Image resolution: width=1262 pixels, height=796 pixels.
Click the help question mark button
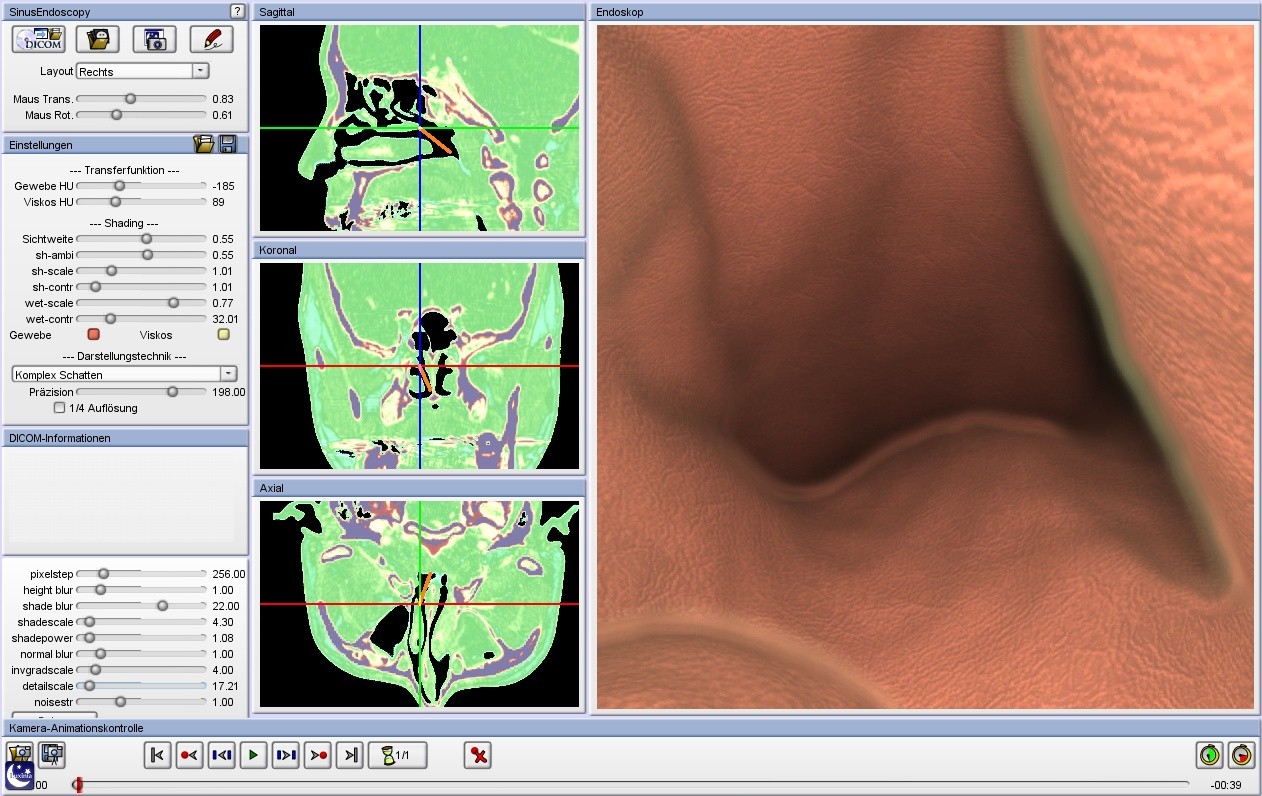click(237, 11)
